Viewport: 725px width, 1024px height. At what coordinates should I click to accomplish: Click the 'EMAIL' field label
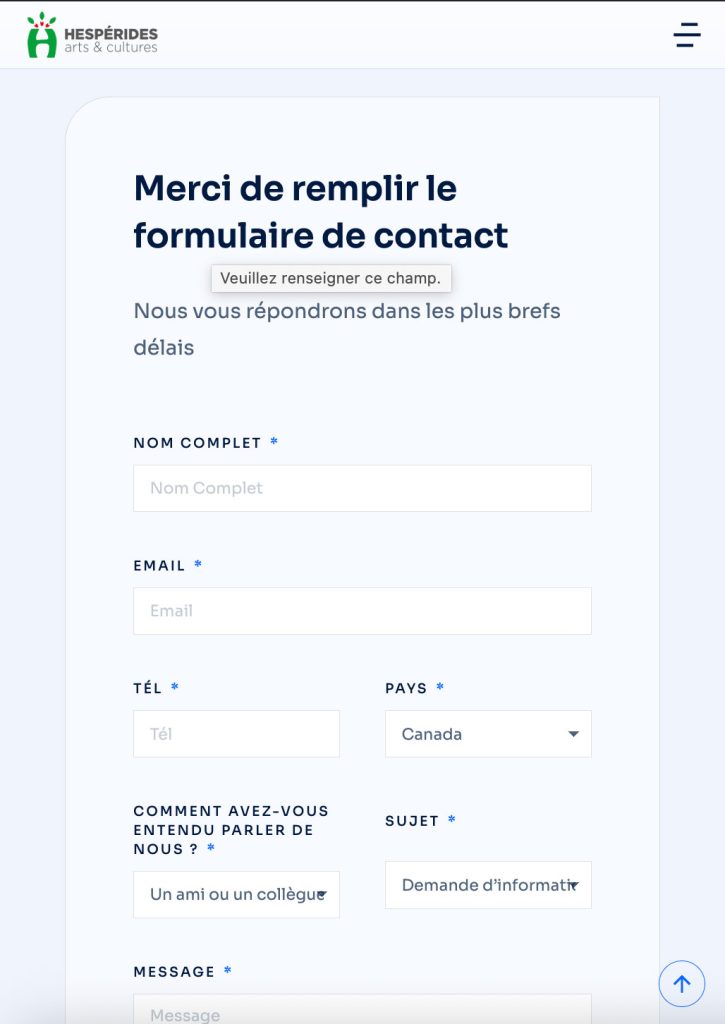[160, 566]
